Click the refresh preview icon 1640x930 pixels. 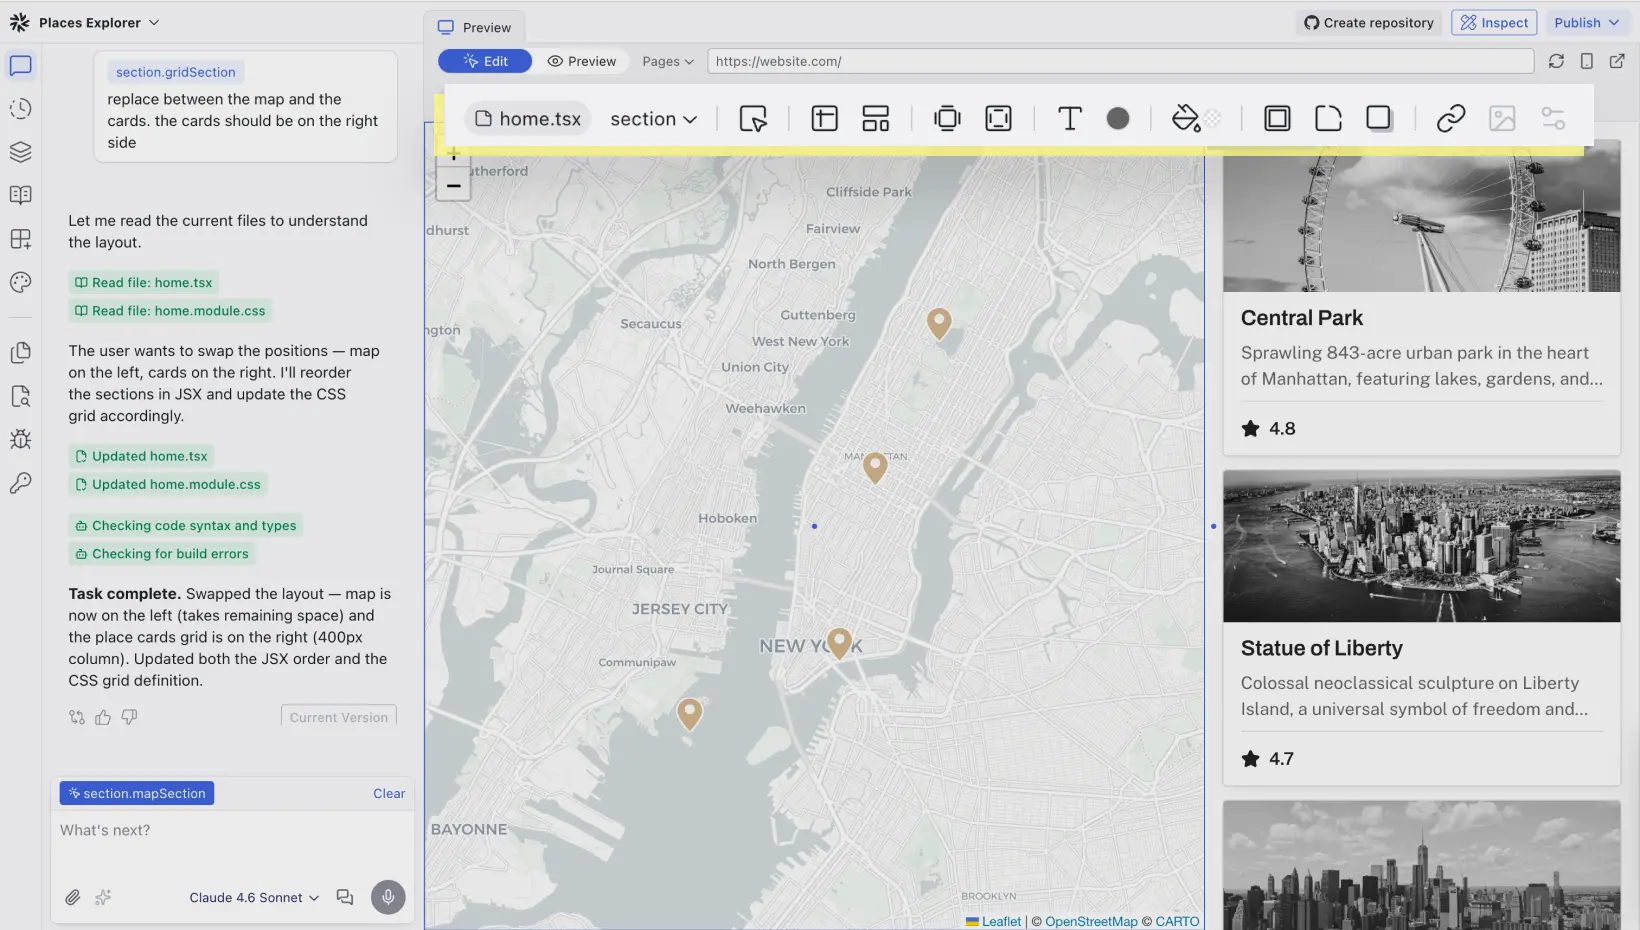tap(1556, 61)
